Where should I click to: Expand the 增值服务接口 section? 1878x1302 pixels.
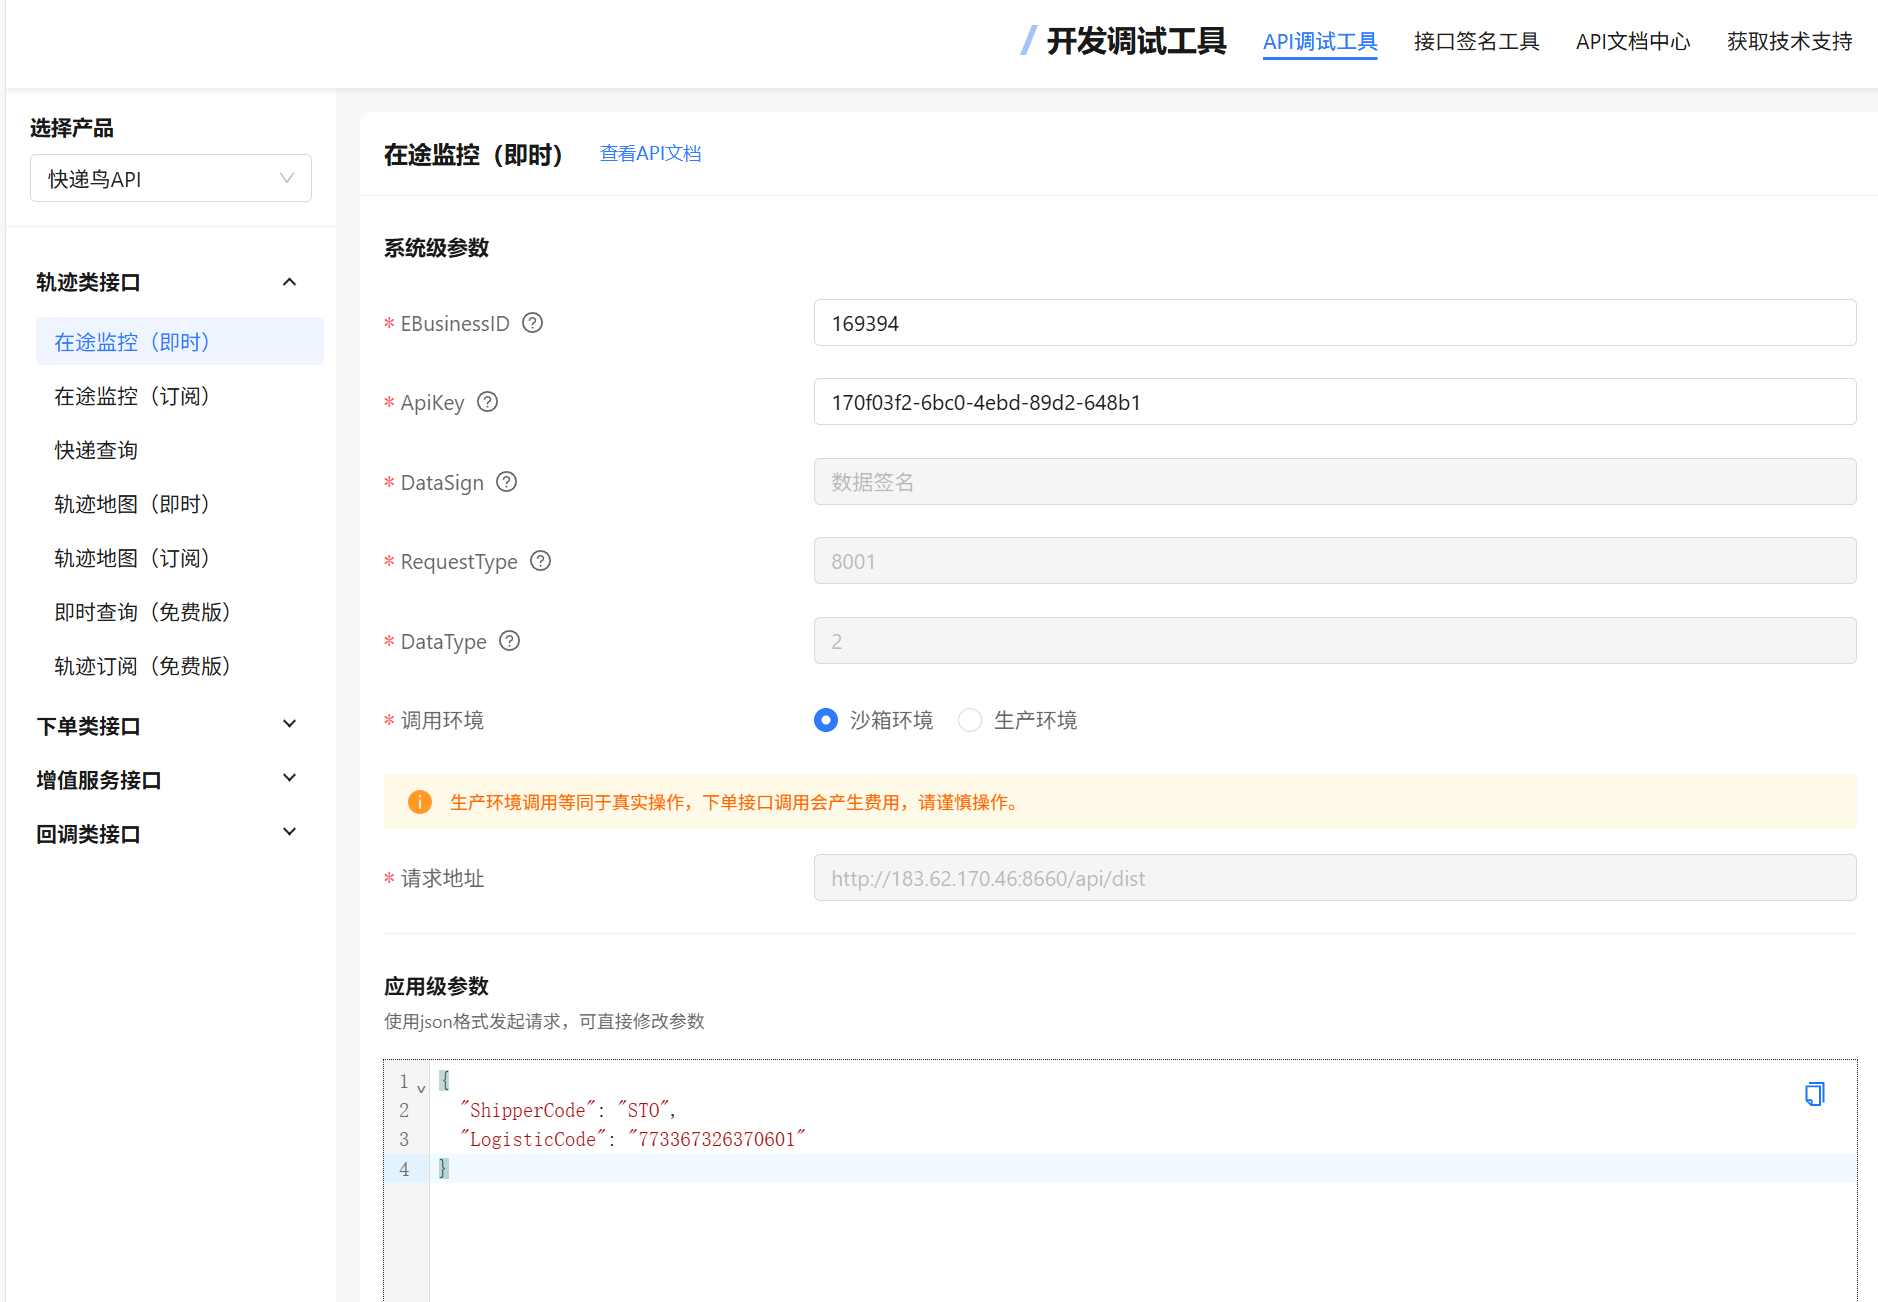(289, 779)
